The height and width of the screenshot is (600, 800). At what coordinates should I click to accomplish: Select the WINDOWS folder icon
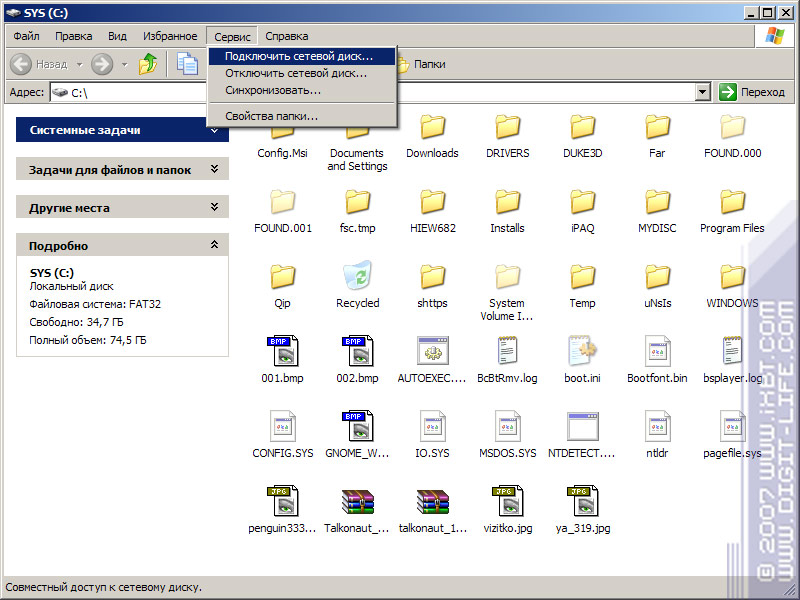pyautogui.click(x=732, y=277)
